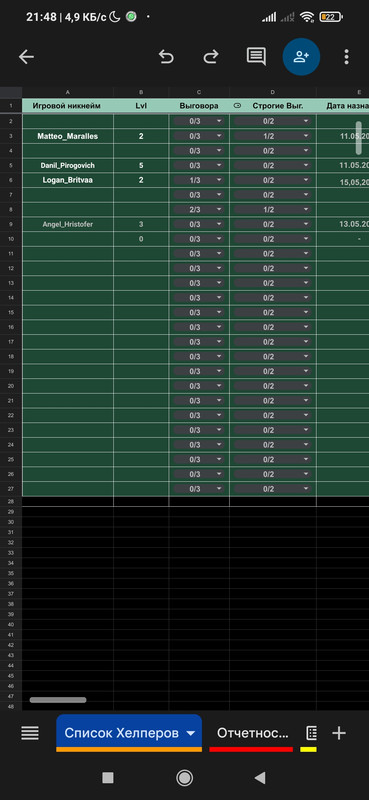Tap the battery status icon
This screenshot has height=800, width=369.
point(331,17)
